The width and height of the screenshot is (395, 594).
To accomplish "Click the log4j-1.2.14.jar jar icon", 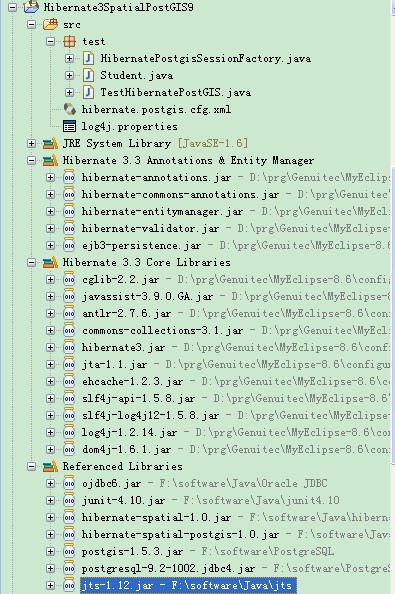I will click(x=69, y=432).
